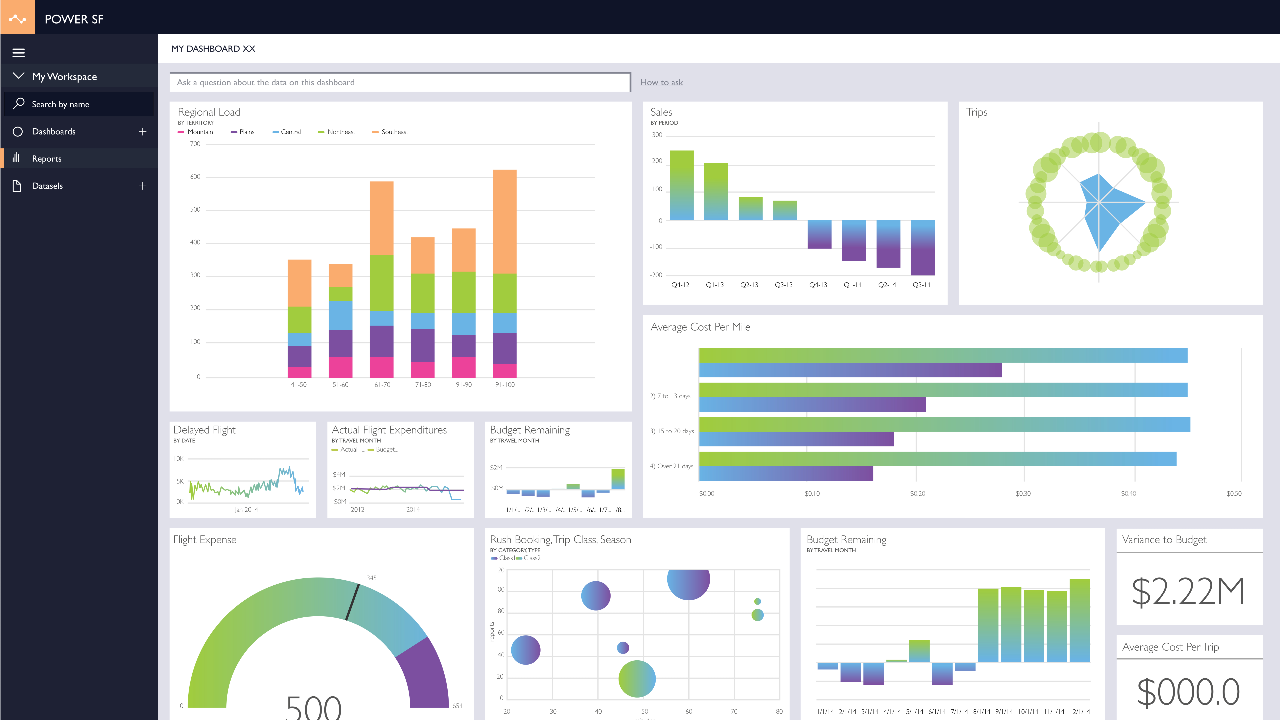The image size is (1280, 720).
Task: Open the Delayed Flight line chart tile
Action: point(243,469)
